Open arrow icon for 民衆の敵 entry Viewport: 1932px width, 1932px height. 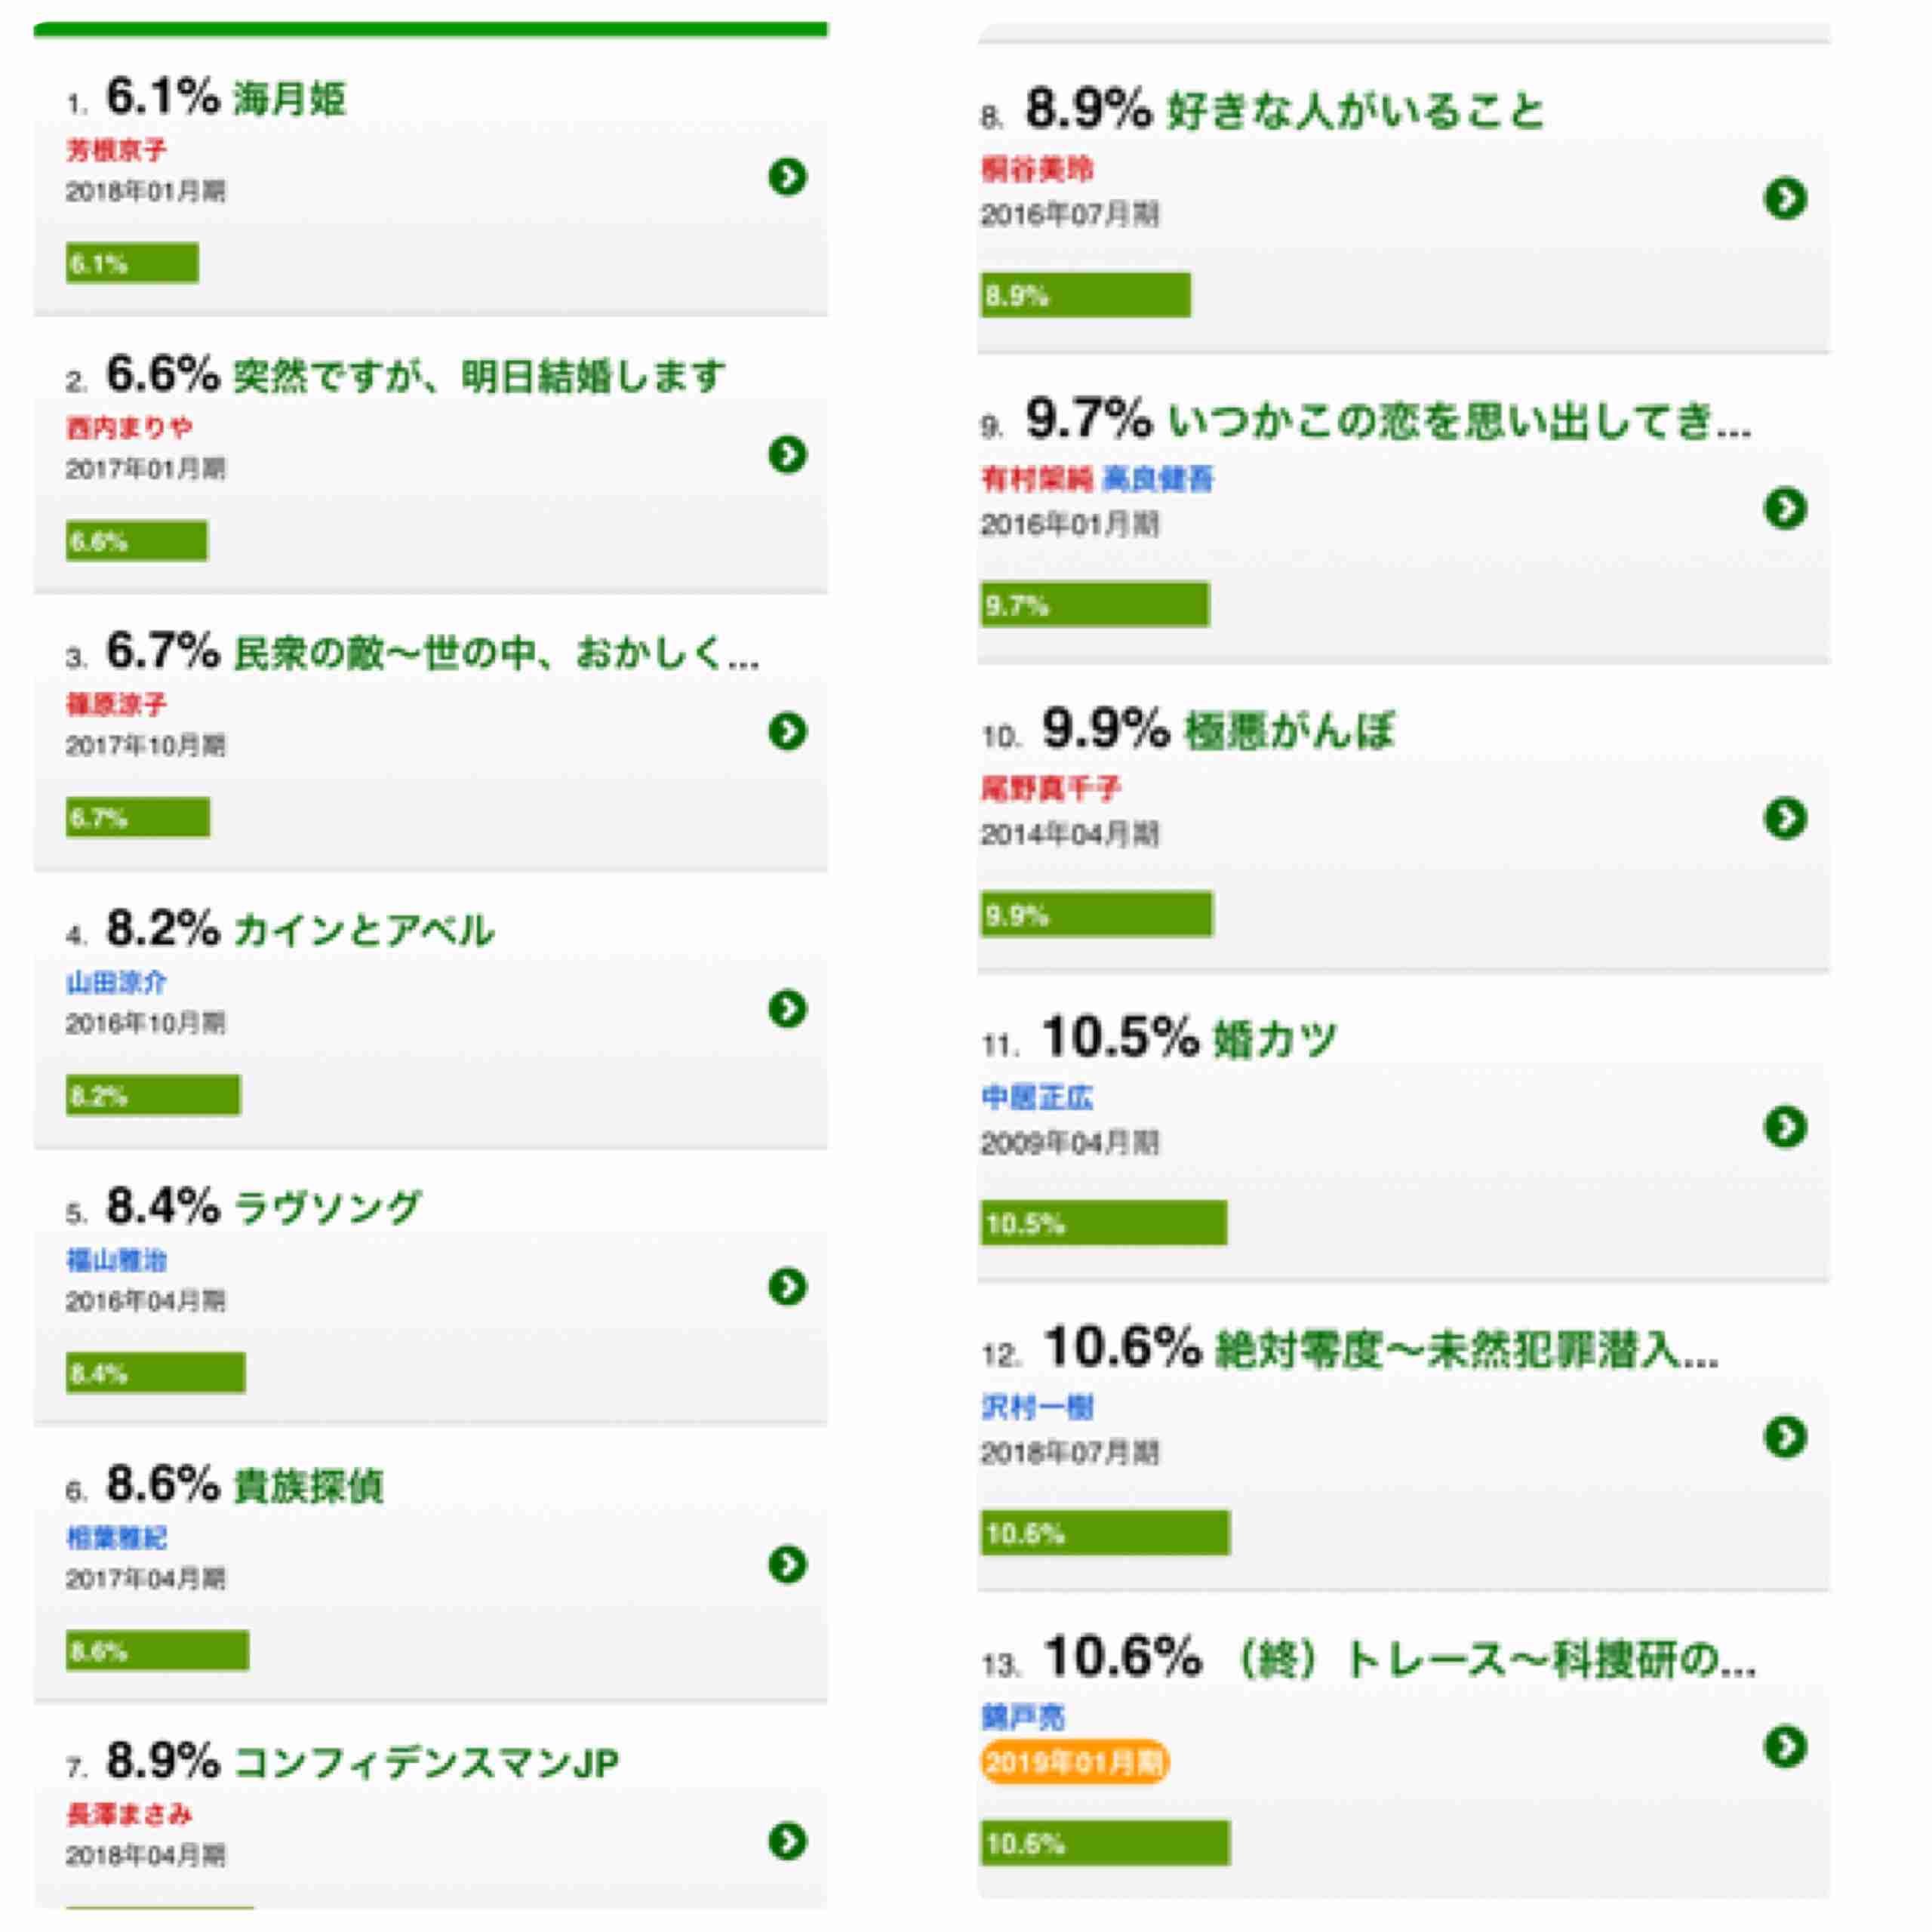point(787,731)
